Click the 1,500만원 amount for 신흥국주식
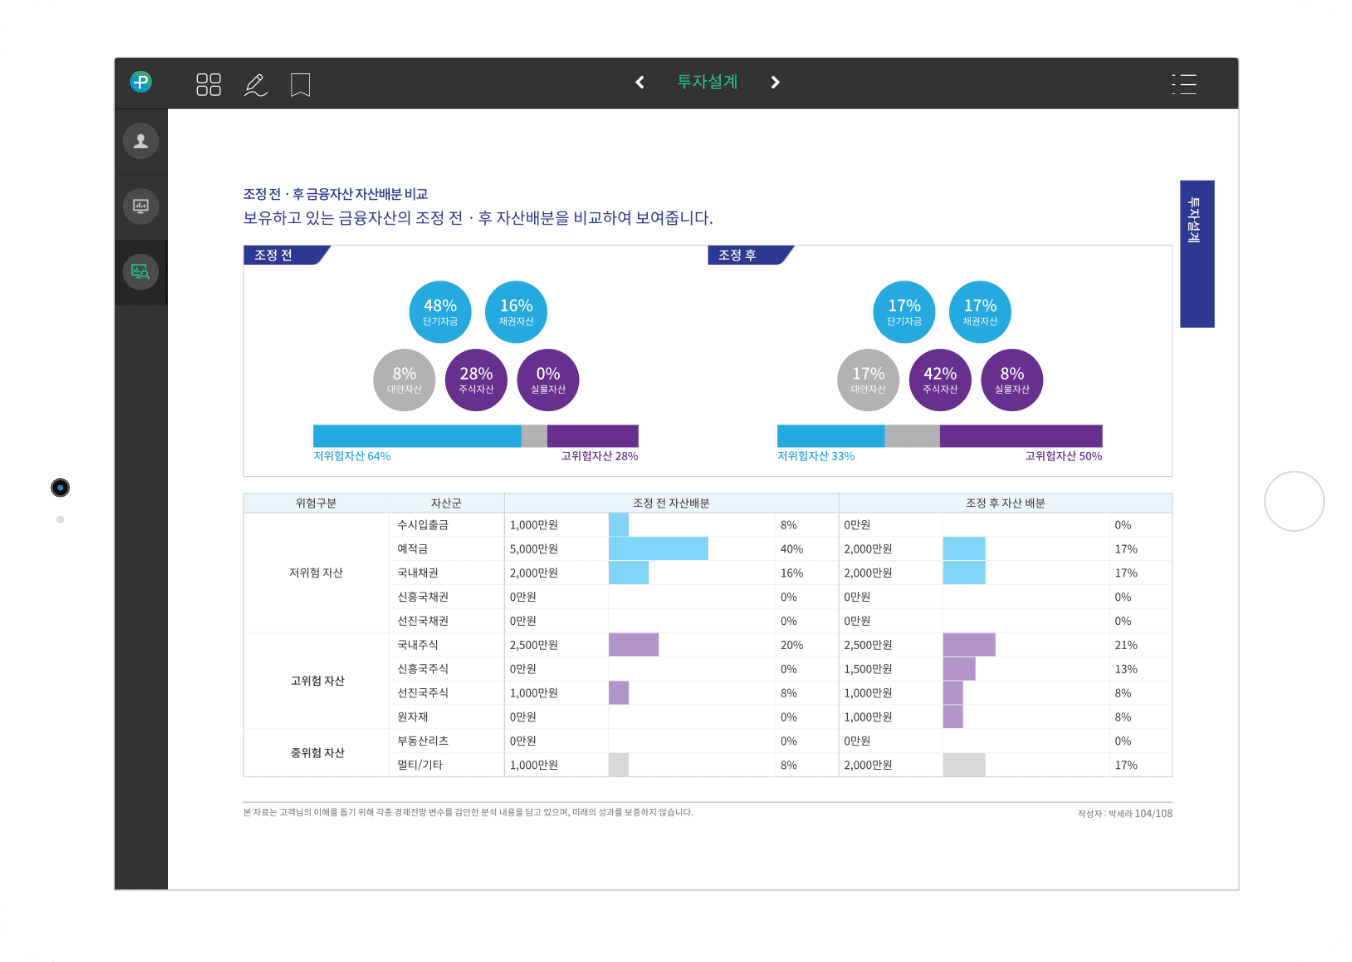The image size is (1352, 962). coord(868,669)
